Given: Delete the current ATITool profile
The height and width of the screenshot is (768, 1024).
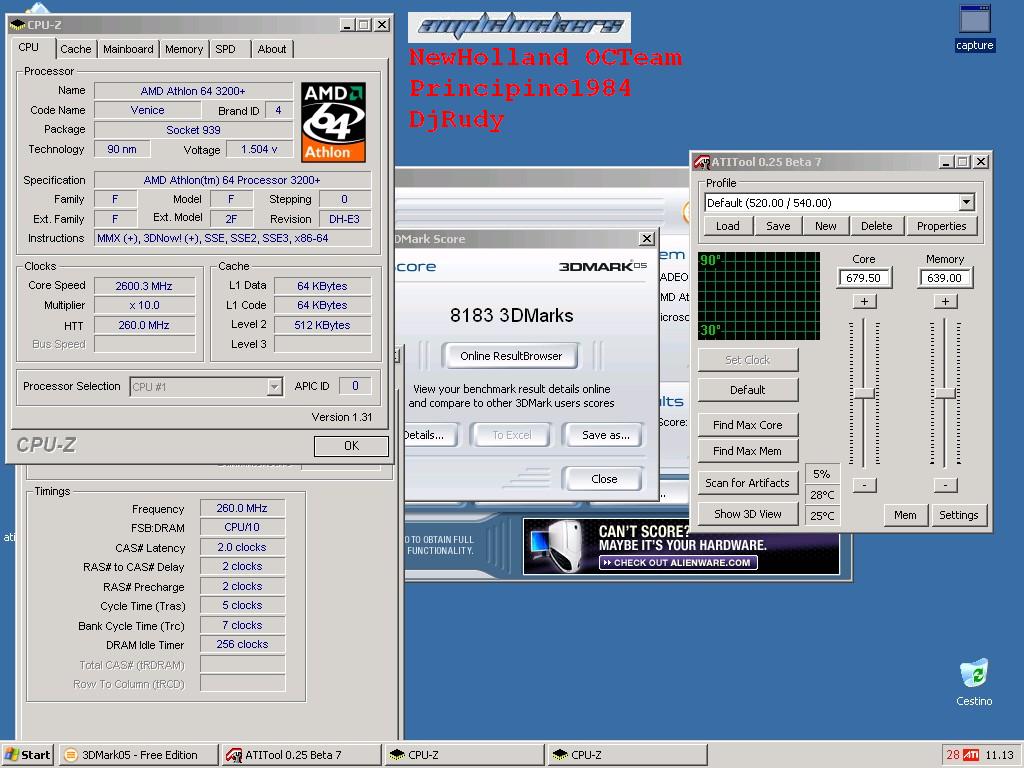Looking at the screenshot, I should (x=876, y=226).
